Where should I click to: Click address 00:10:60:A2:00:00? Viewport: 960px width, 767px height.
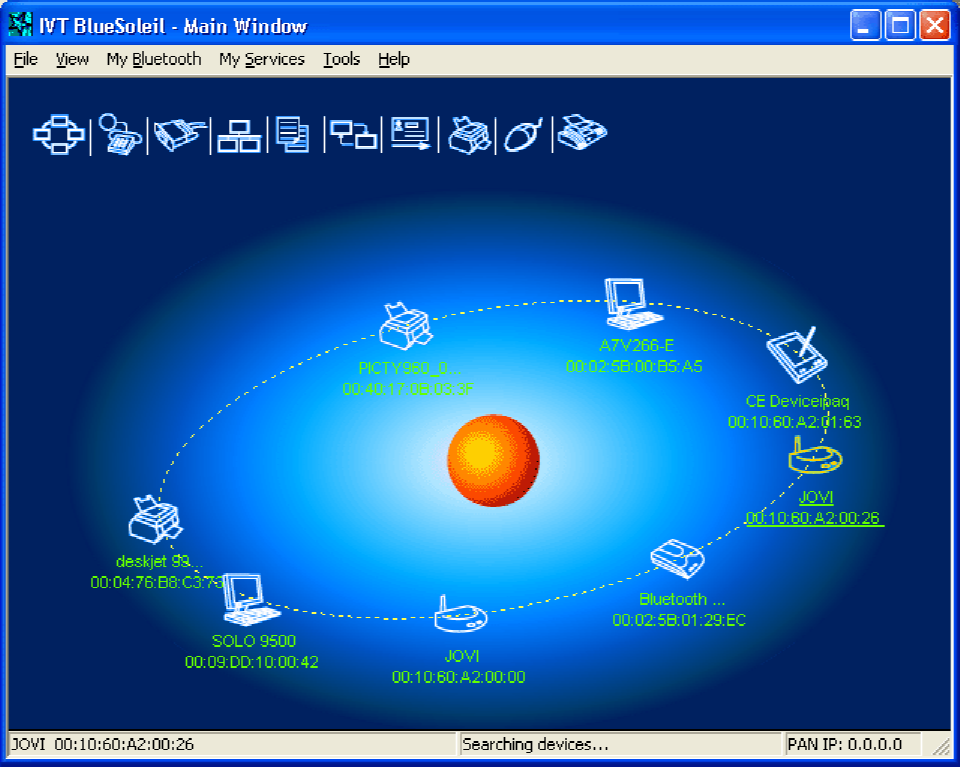(x=459, y=677)
